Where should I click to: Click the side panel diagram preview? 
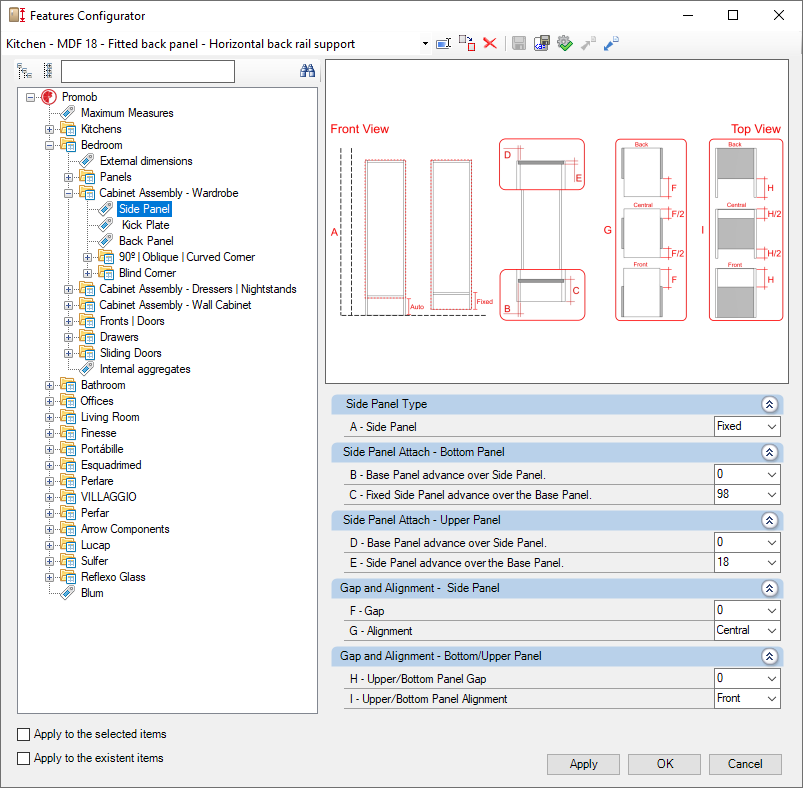[x=557, y=222]
